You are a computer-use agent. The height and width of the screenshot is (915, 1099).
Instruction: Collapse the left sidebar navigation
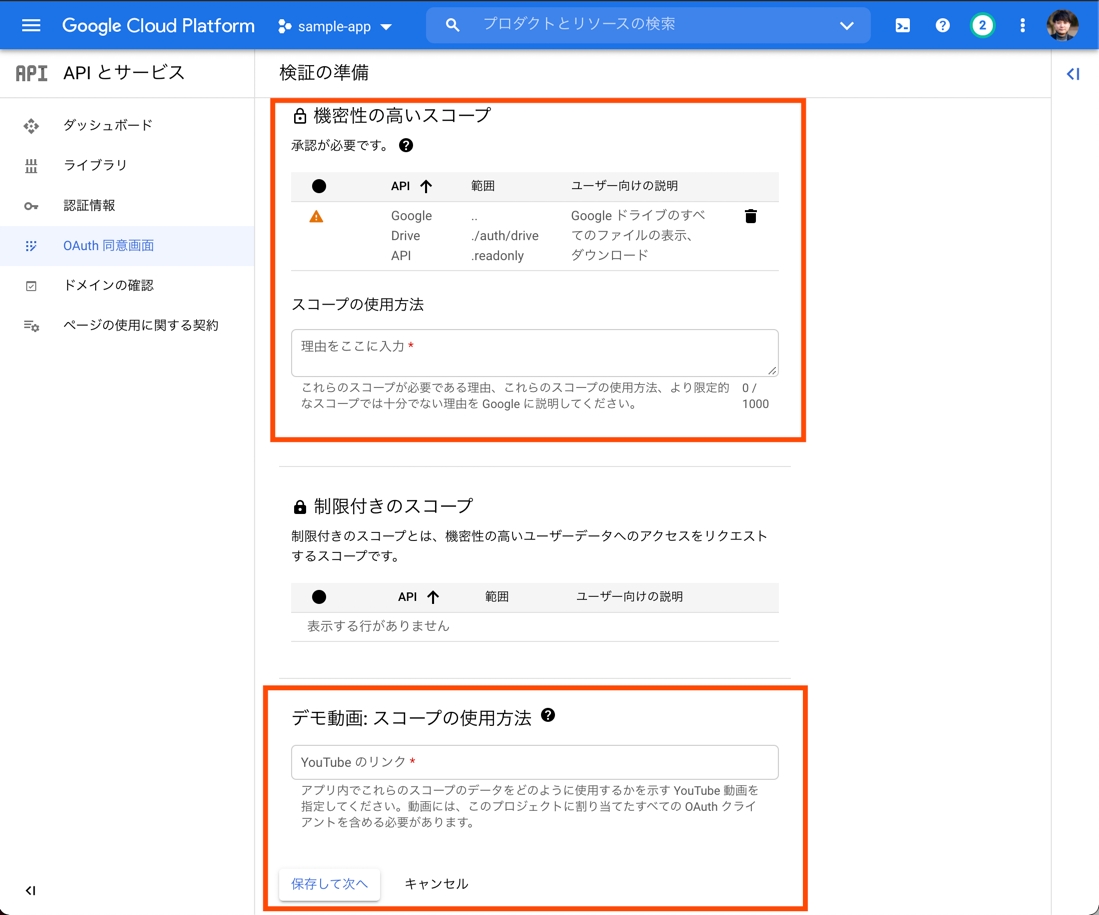pyautogui.click(x=30, y=890)
